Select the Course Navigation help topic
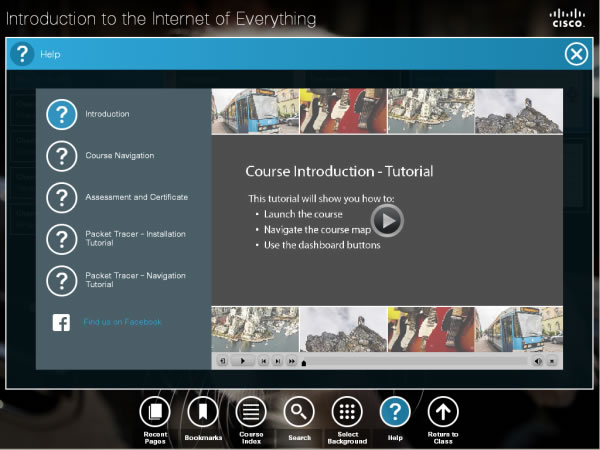Image resolution: width=600 pixels, height=450 pixels. (62, 156)
